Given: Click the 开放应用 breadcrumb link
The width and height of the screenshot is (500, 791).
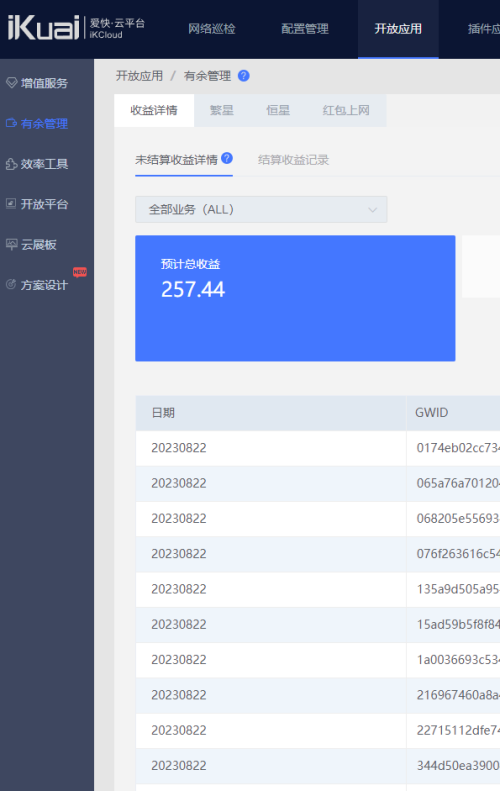Looking at the screenshot, I should point(139,76).
